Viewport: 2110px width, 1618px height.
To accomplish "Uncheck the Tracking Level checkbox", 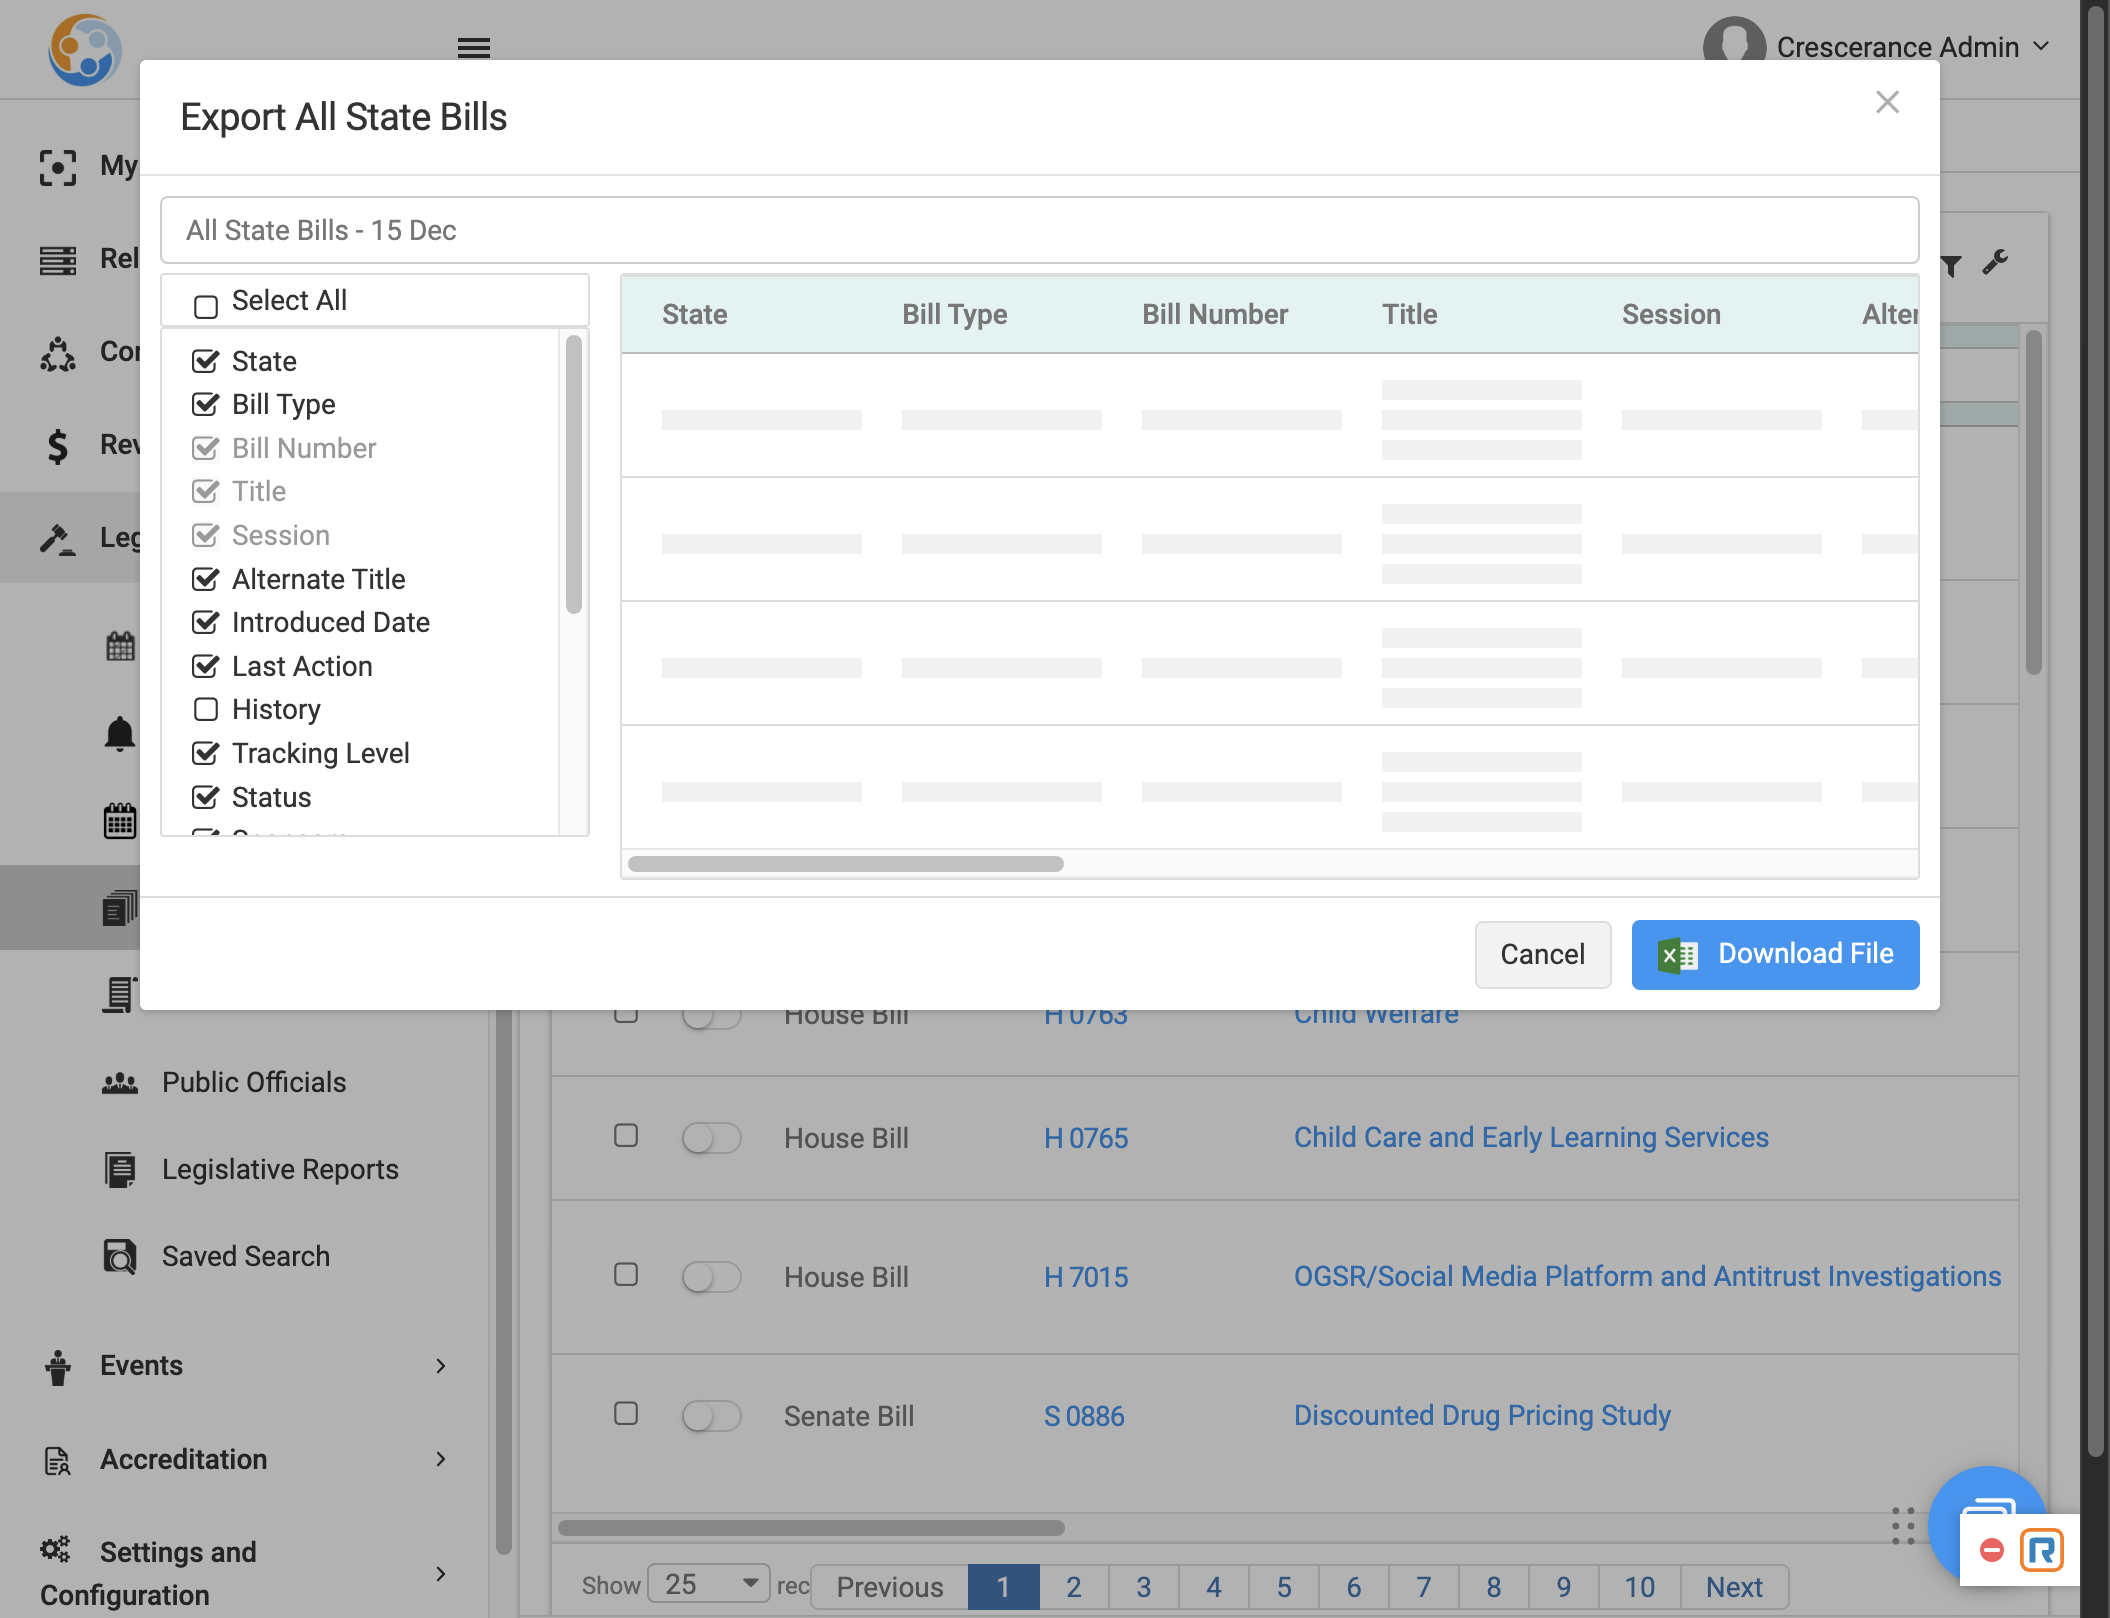I will [x=206, y=753].
